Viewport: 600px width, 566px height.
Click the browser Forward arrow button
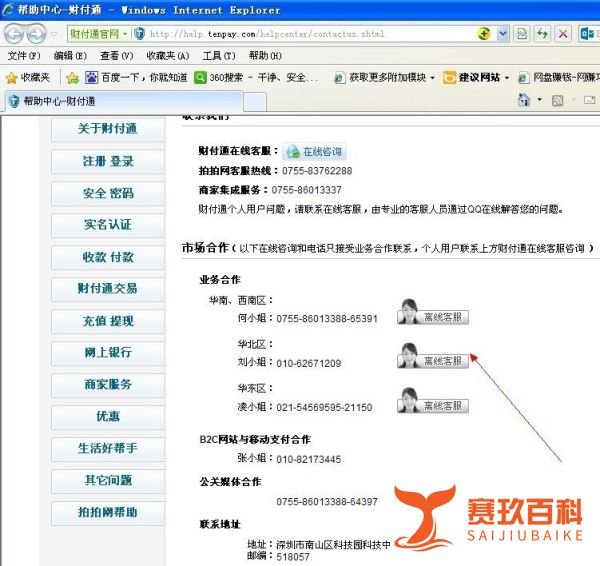click(x=36, y=34)
